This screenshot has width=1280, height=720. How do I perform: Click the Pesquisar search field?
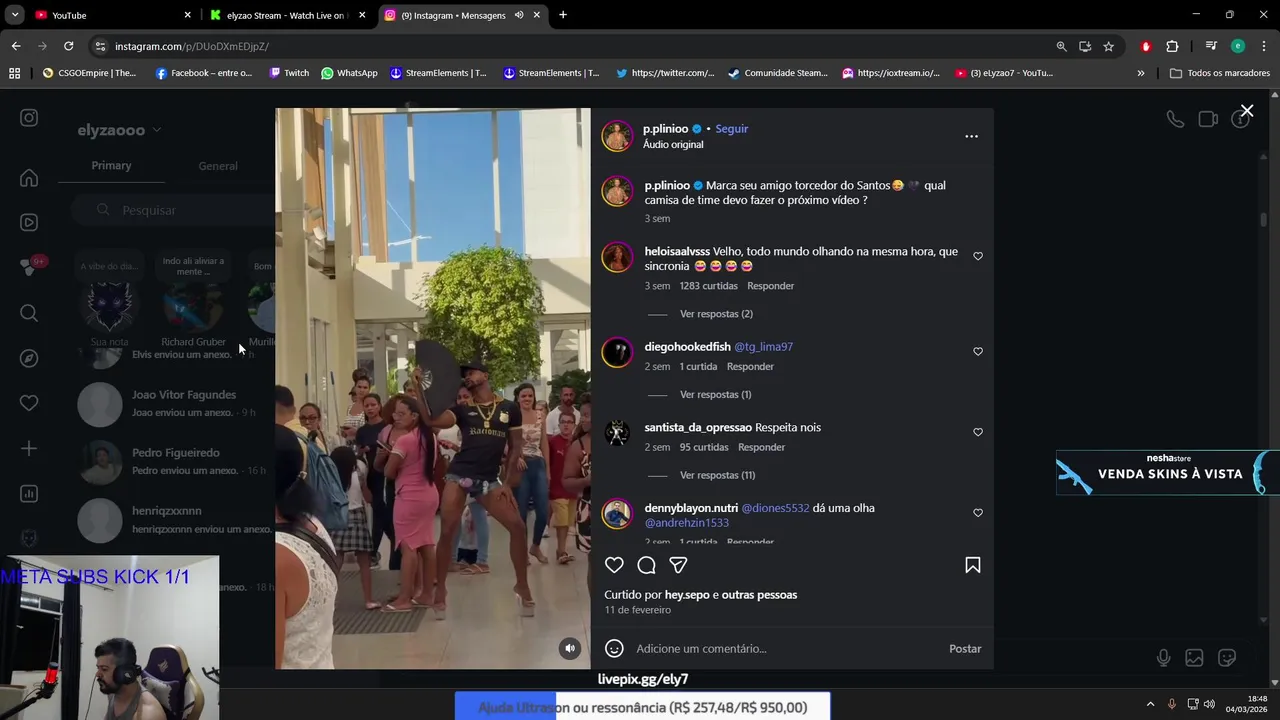(x=174, y=210)
